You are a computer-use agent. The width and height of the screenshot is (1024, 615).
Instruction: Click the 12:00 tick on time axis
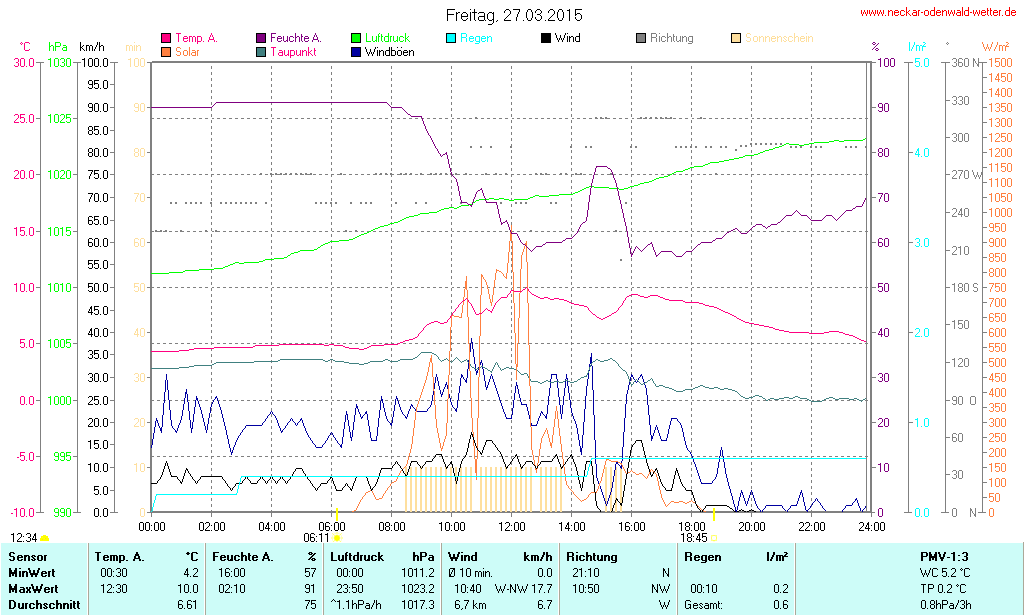512,526
